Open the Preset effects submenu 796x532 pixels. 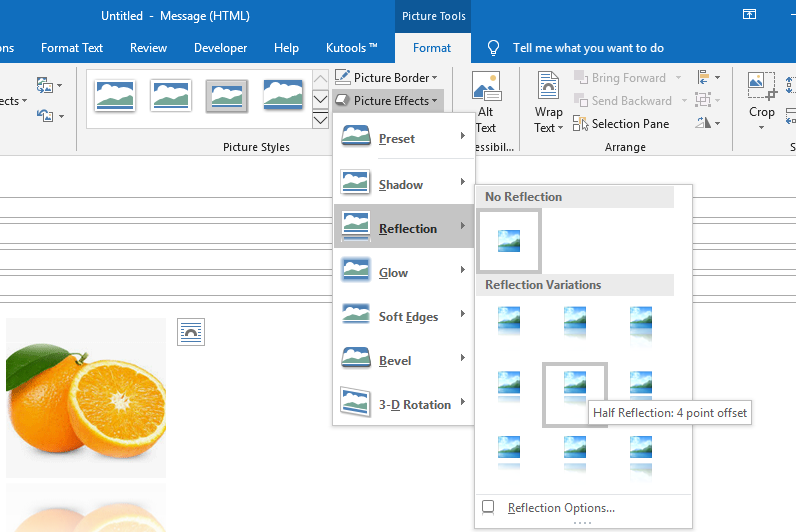[x=404, y=138]
